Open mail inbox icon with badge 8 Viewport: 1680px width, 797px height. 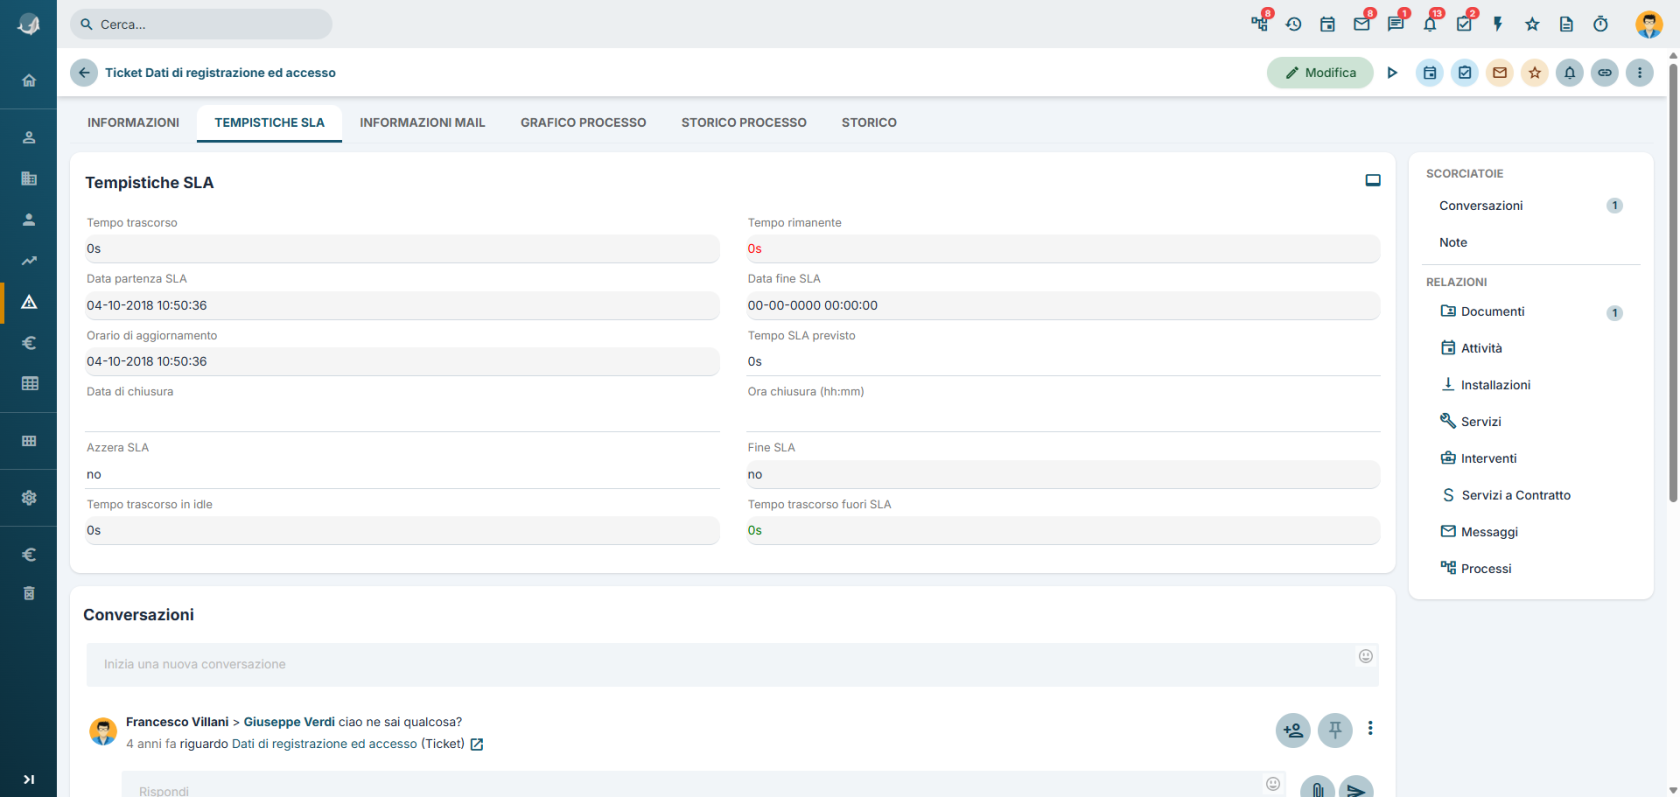coord(1362,24)
